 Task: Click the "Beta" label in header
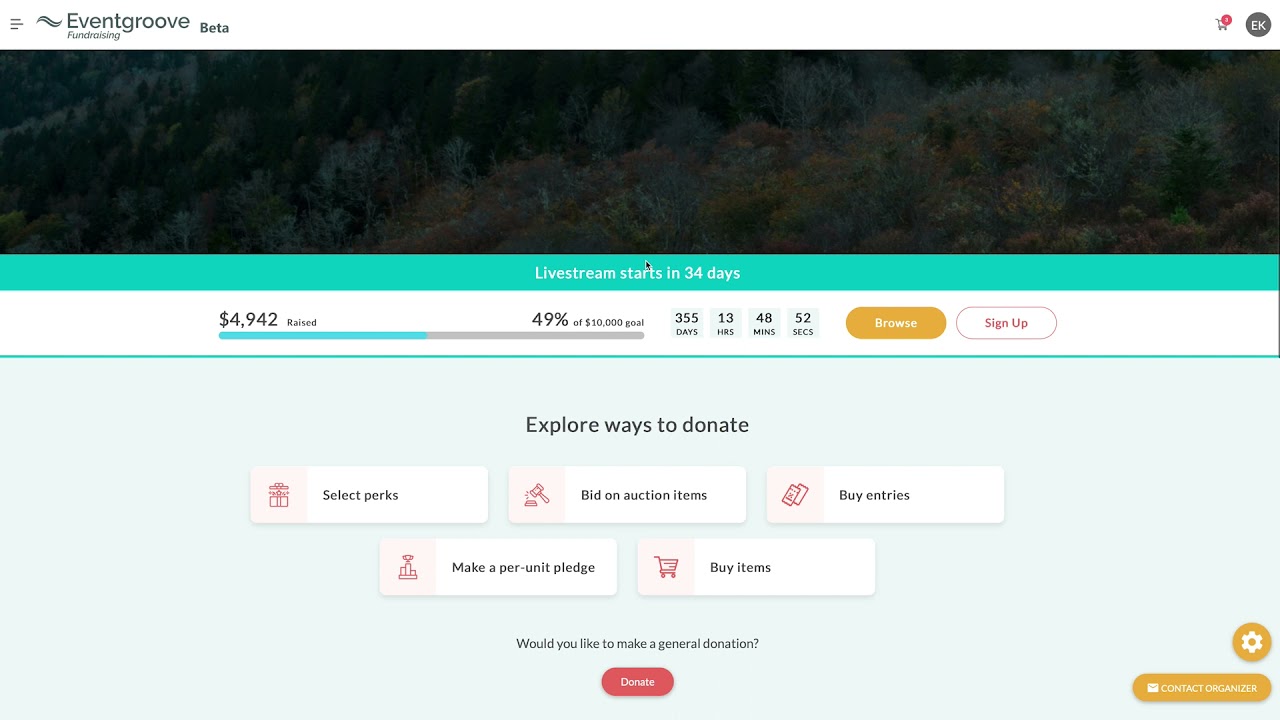pyautogui.click(x=214, y=28)
